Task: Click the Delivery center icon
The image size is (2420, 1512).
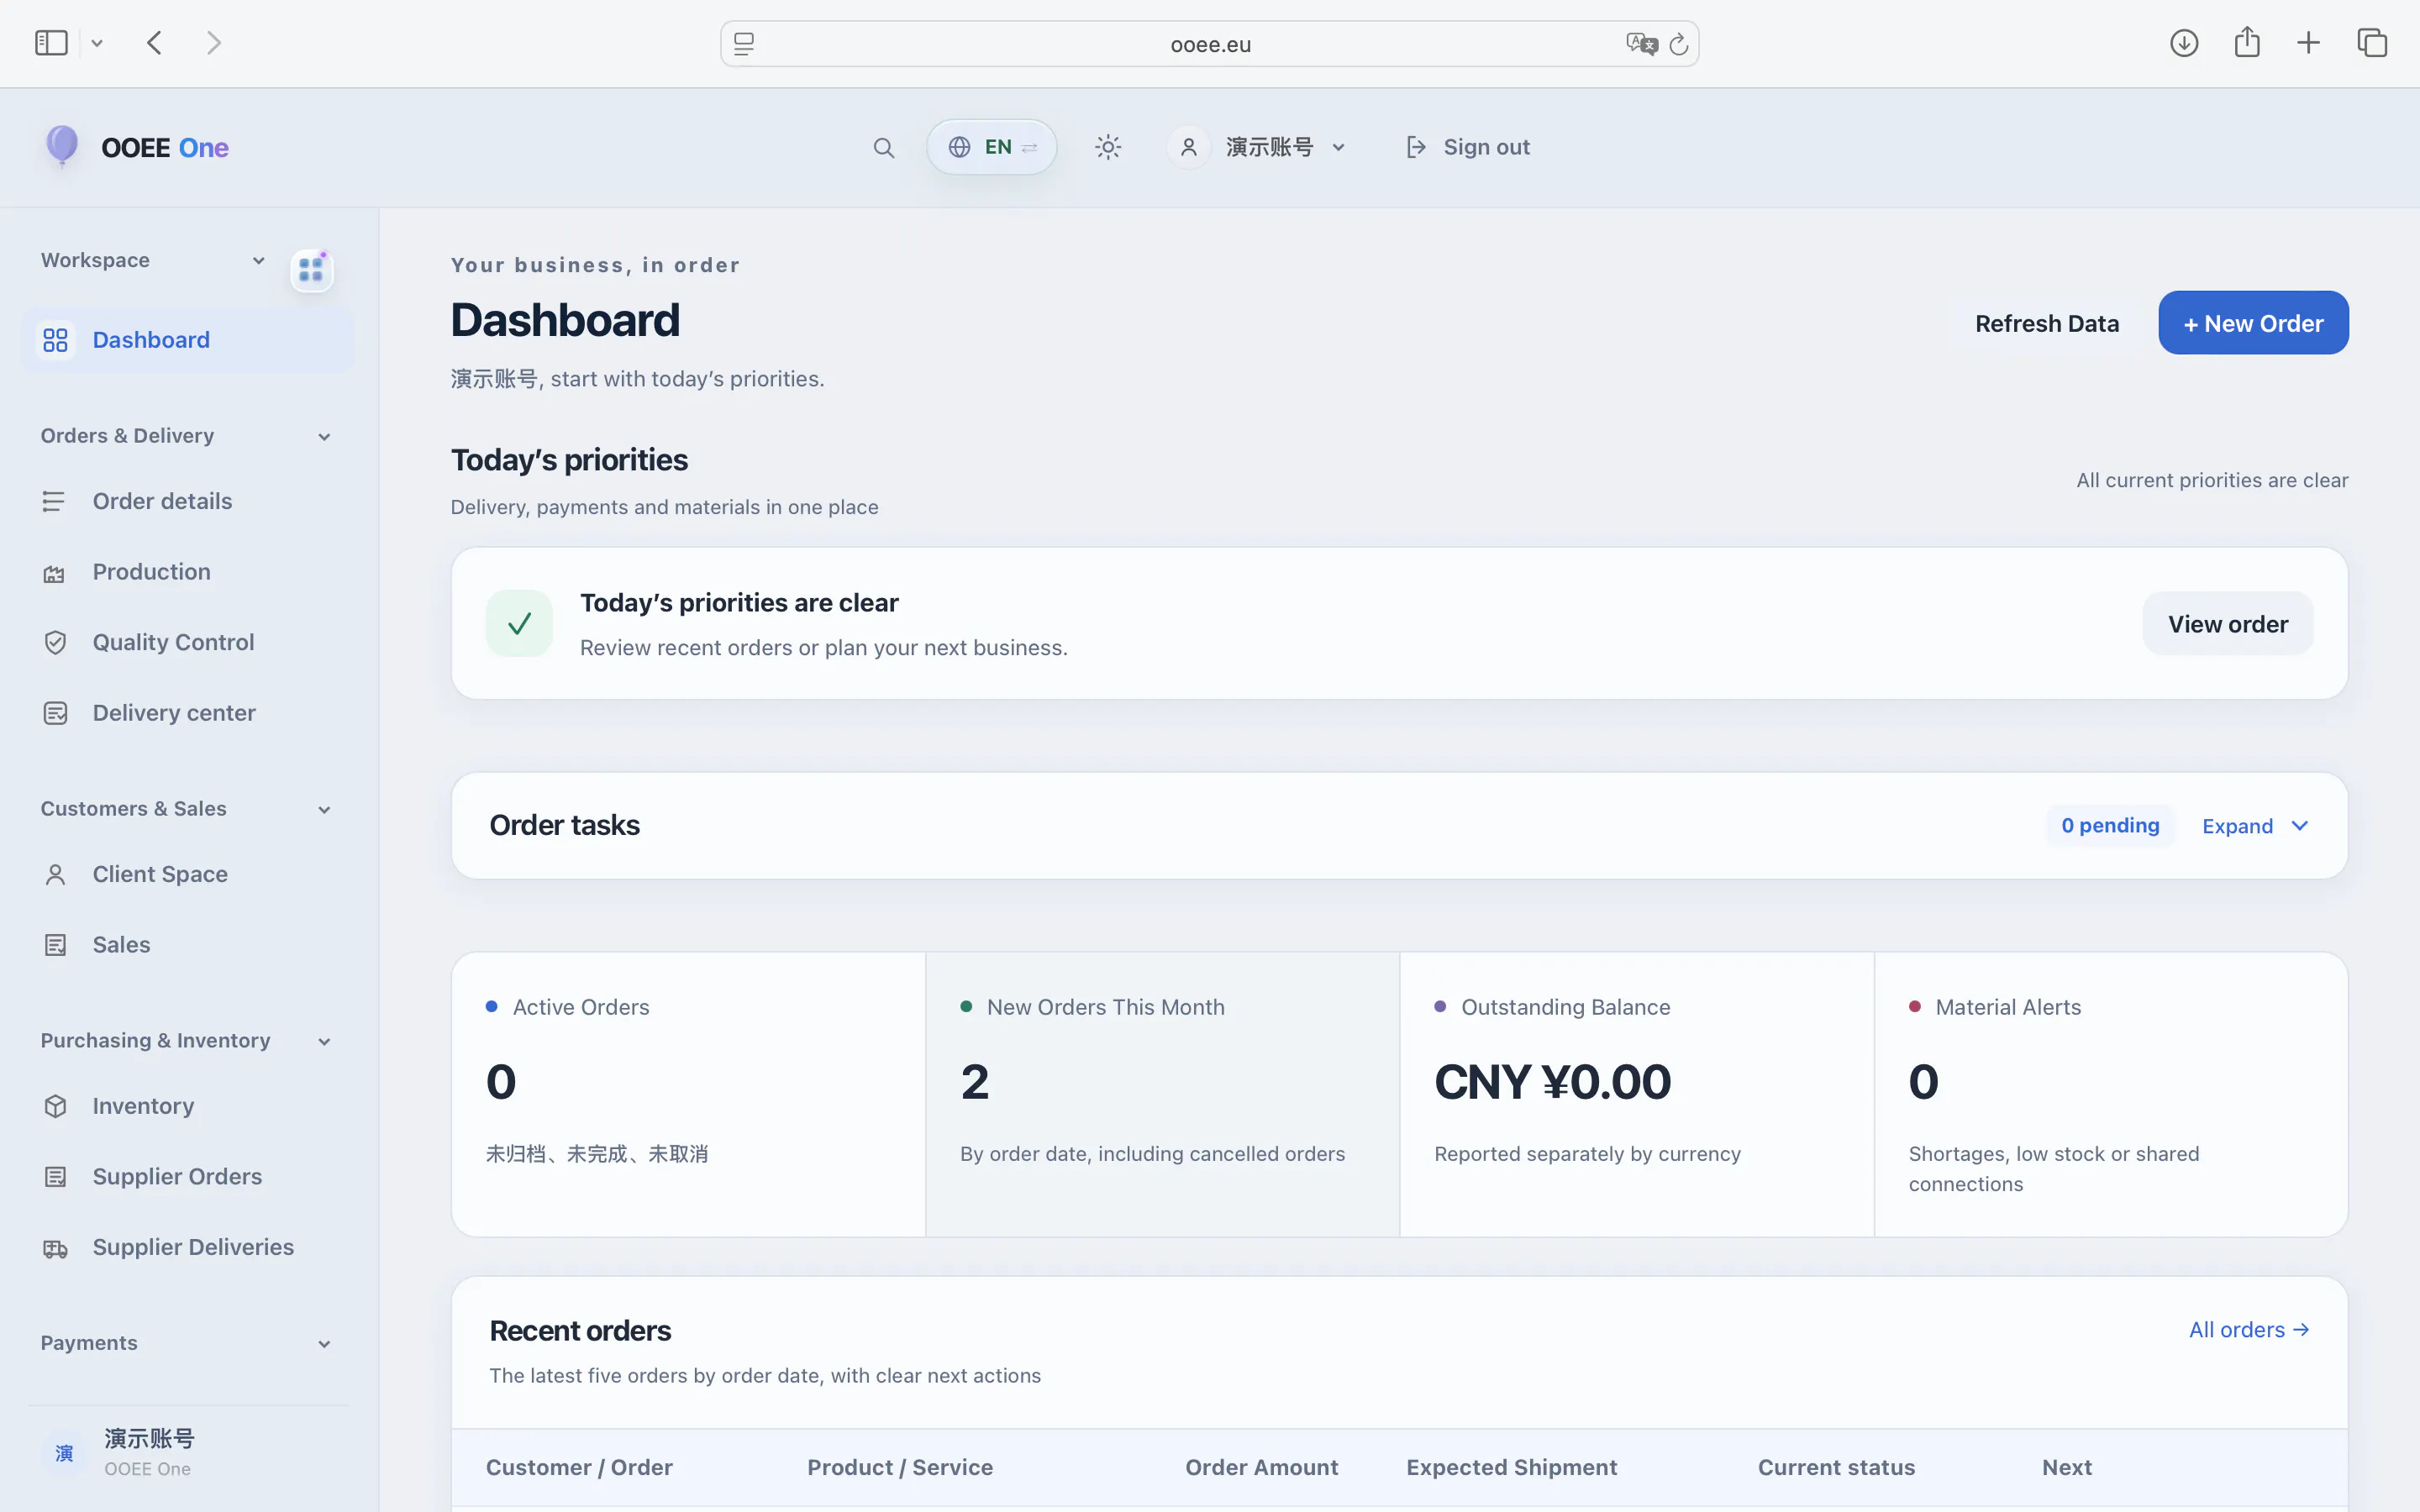Action: tap(55, 713)
